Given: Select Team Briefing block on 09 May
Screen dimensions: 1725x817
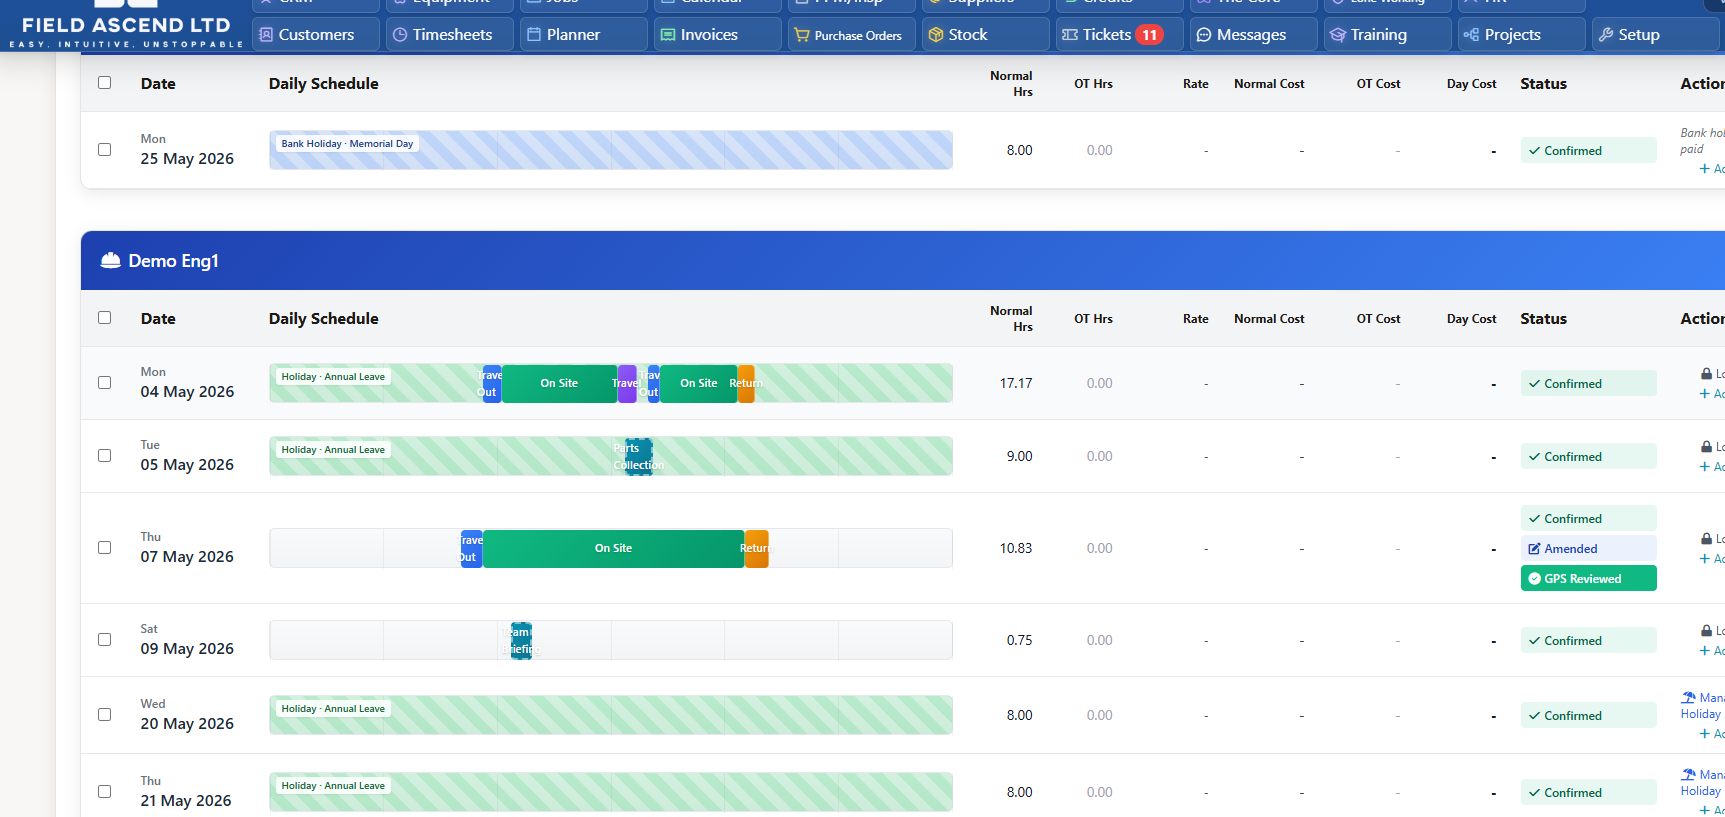Looking at the screenshot, I should [521, 640].
